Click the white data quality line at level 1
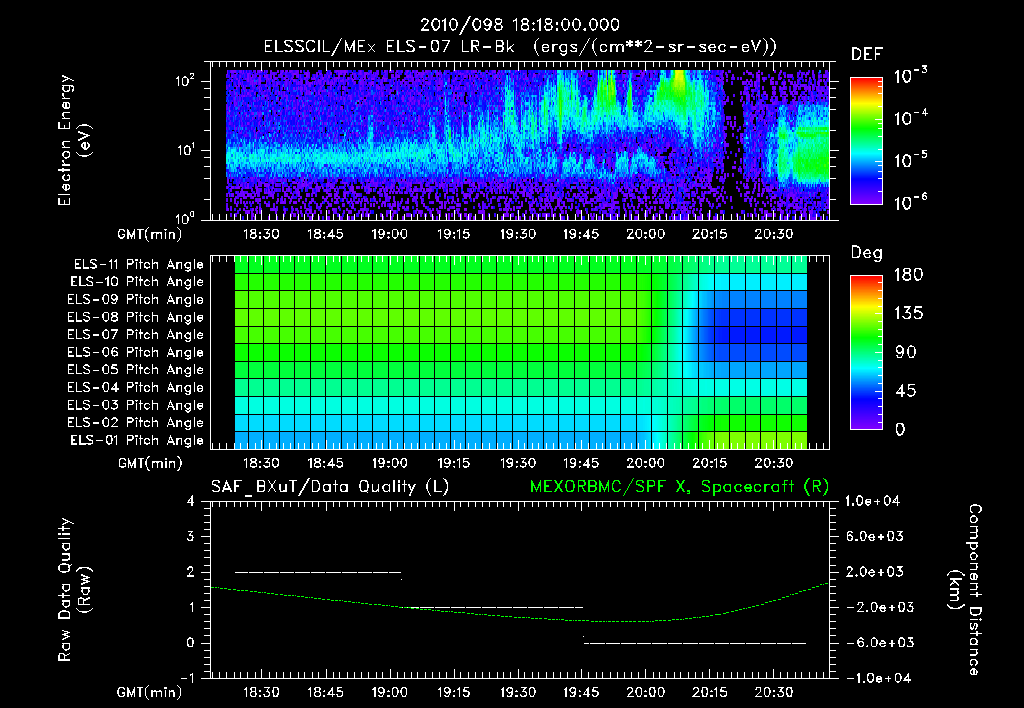The width and height of the screenshot is (1024, 708). click(x=492, y=607)
